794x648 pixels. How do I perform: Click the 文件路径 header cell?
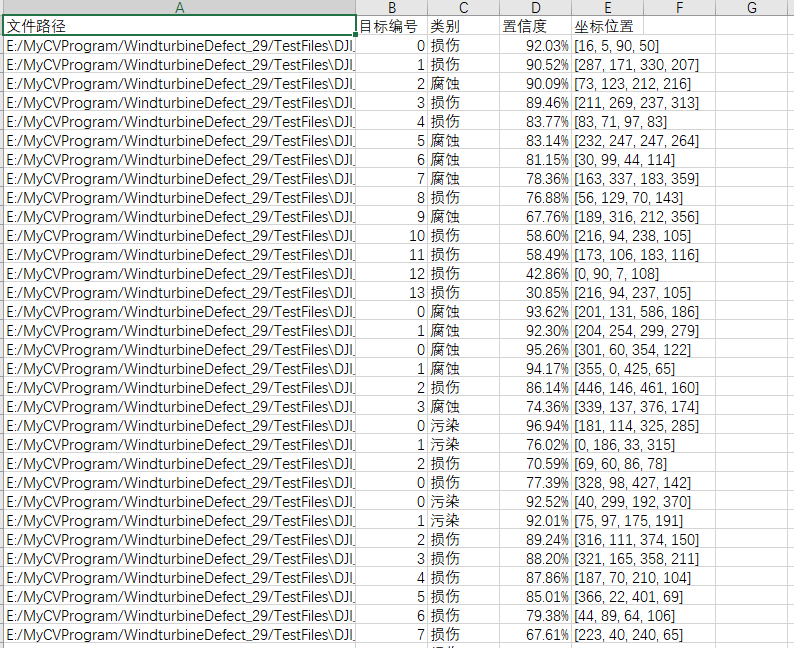pos(179,26)
